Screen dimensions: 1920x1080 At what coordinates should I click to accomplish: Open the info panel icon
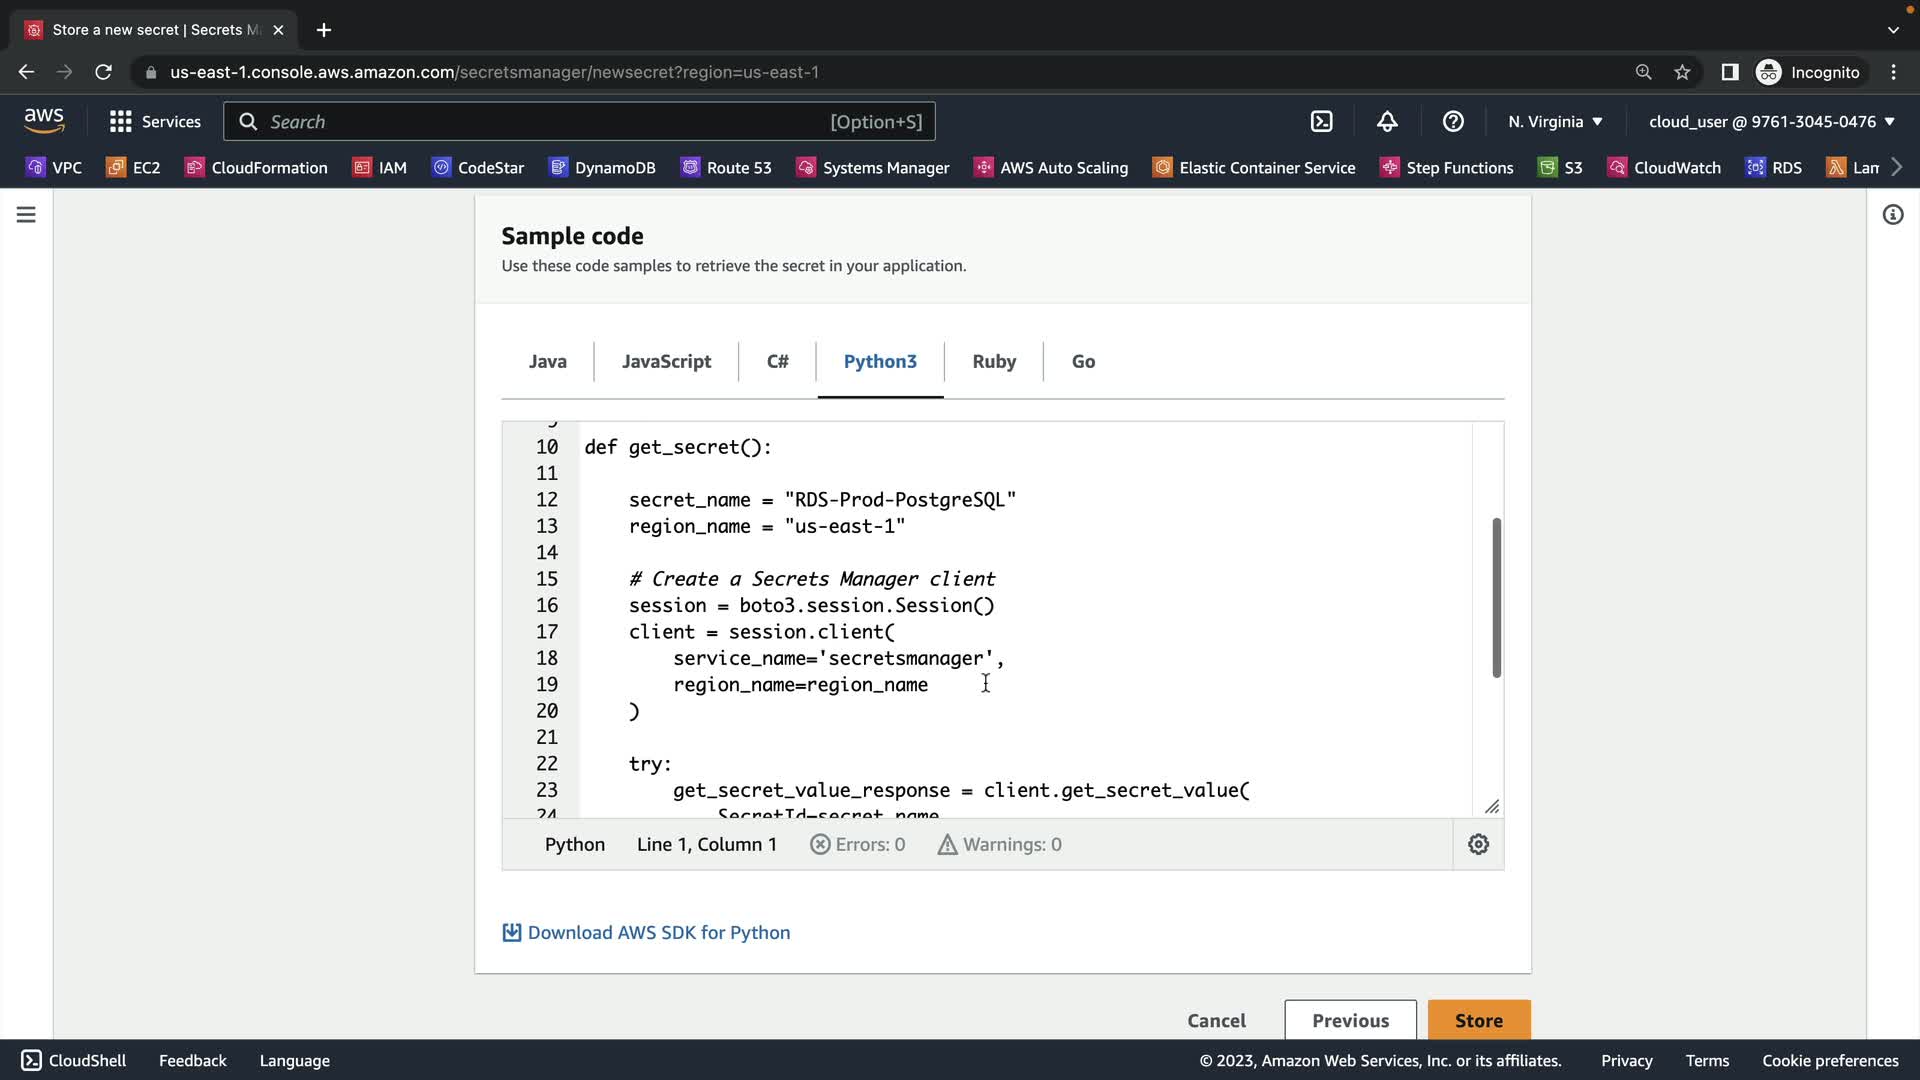pyautogui.click(x=1892, y=214)
